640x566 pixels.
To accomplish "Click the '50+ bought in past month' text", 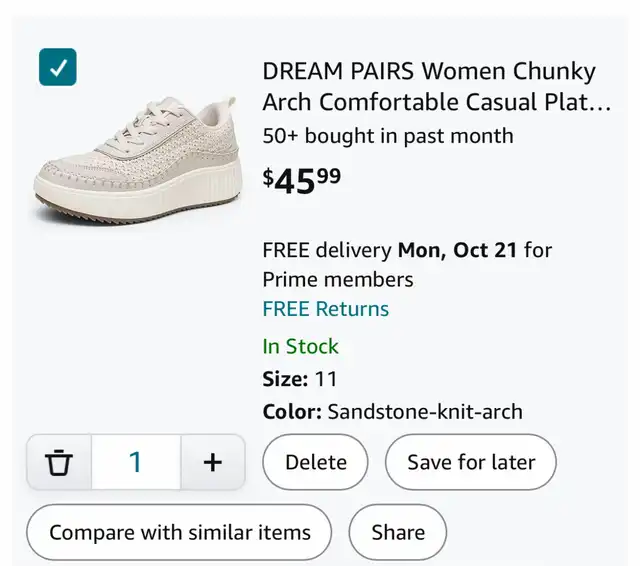I will click(387, 136).
